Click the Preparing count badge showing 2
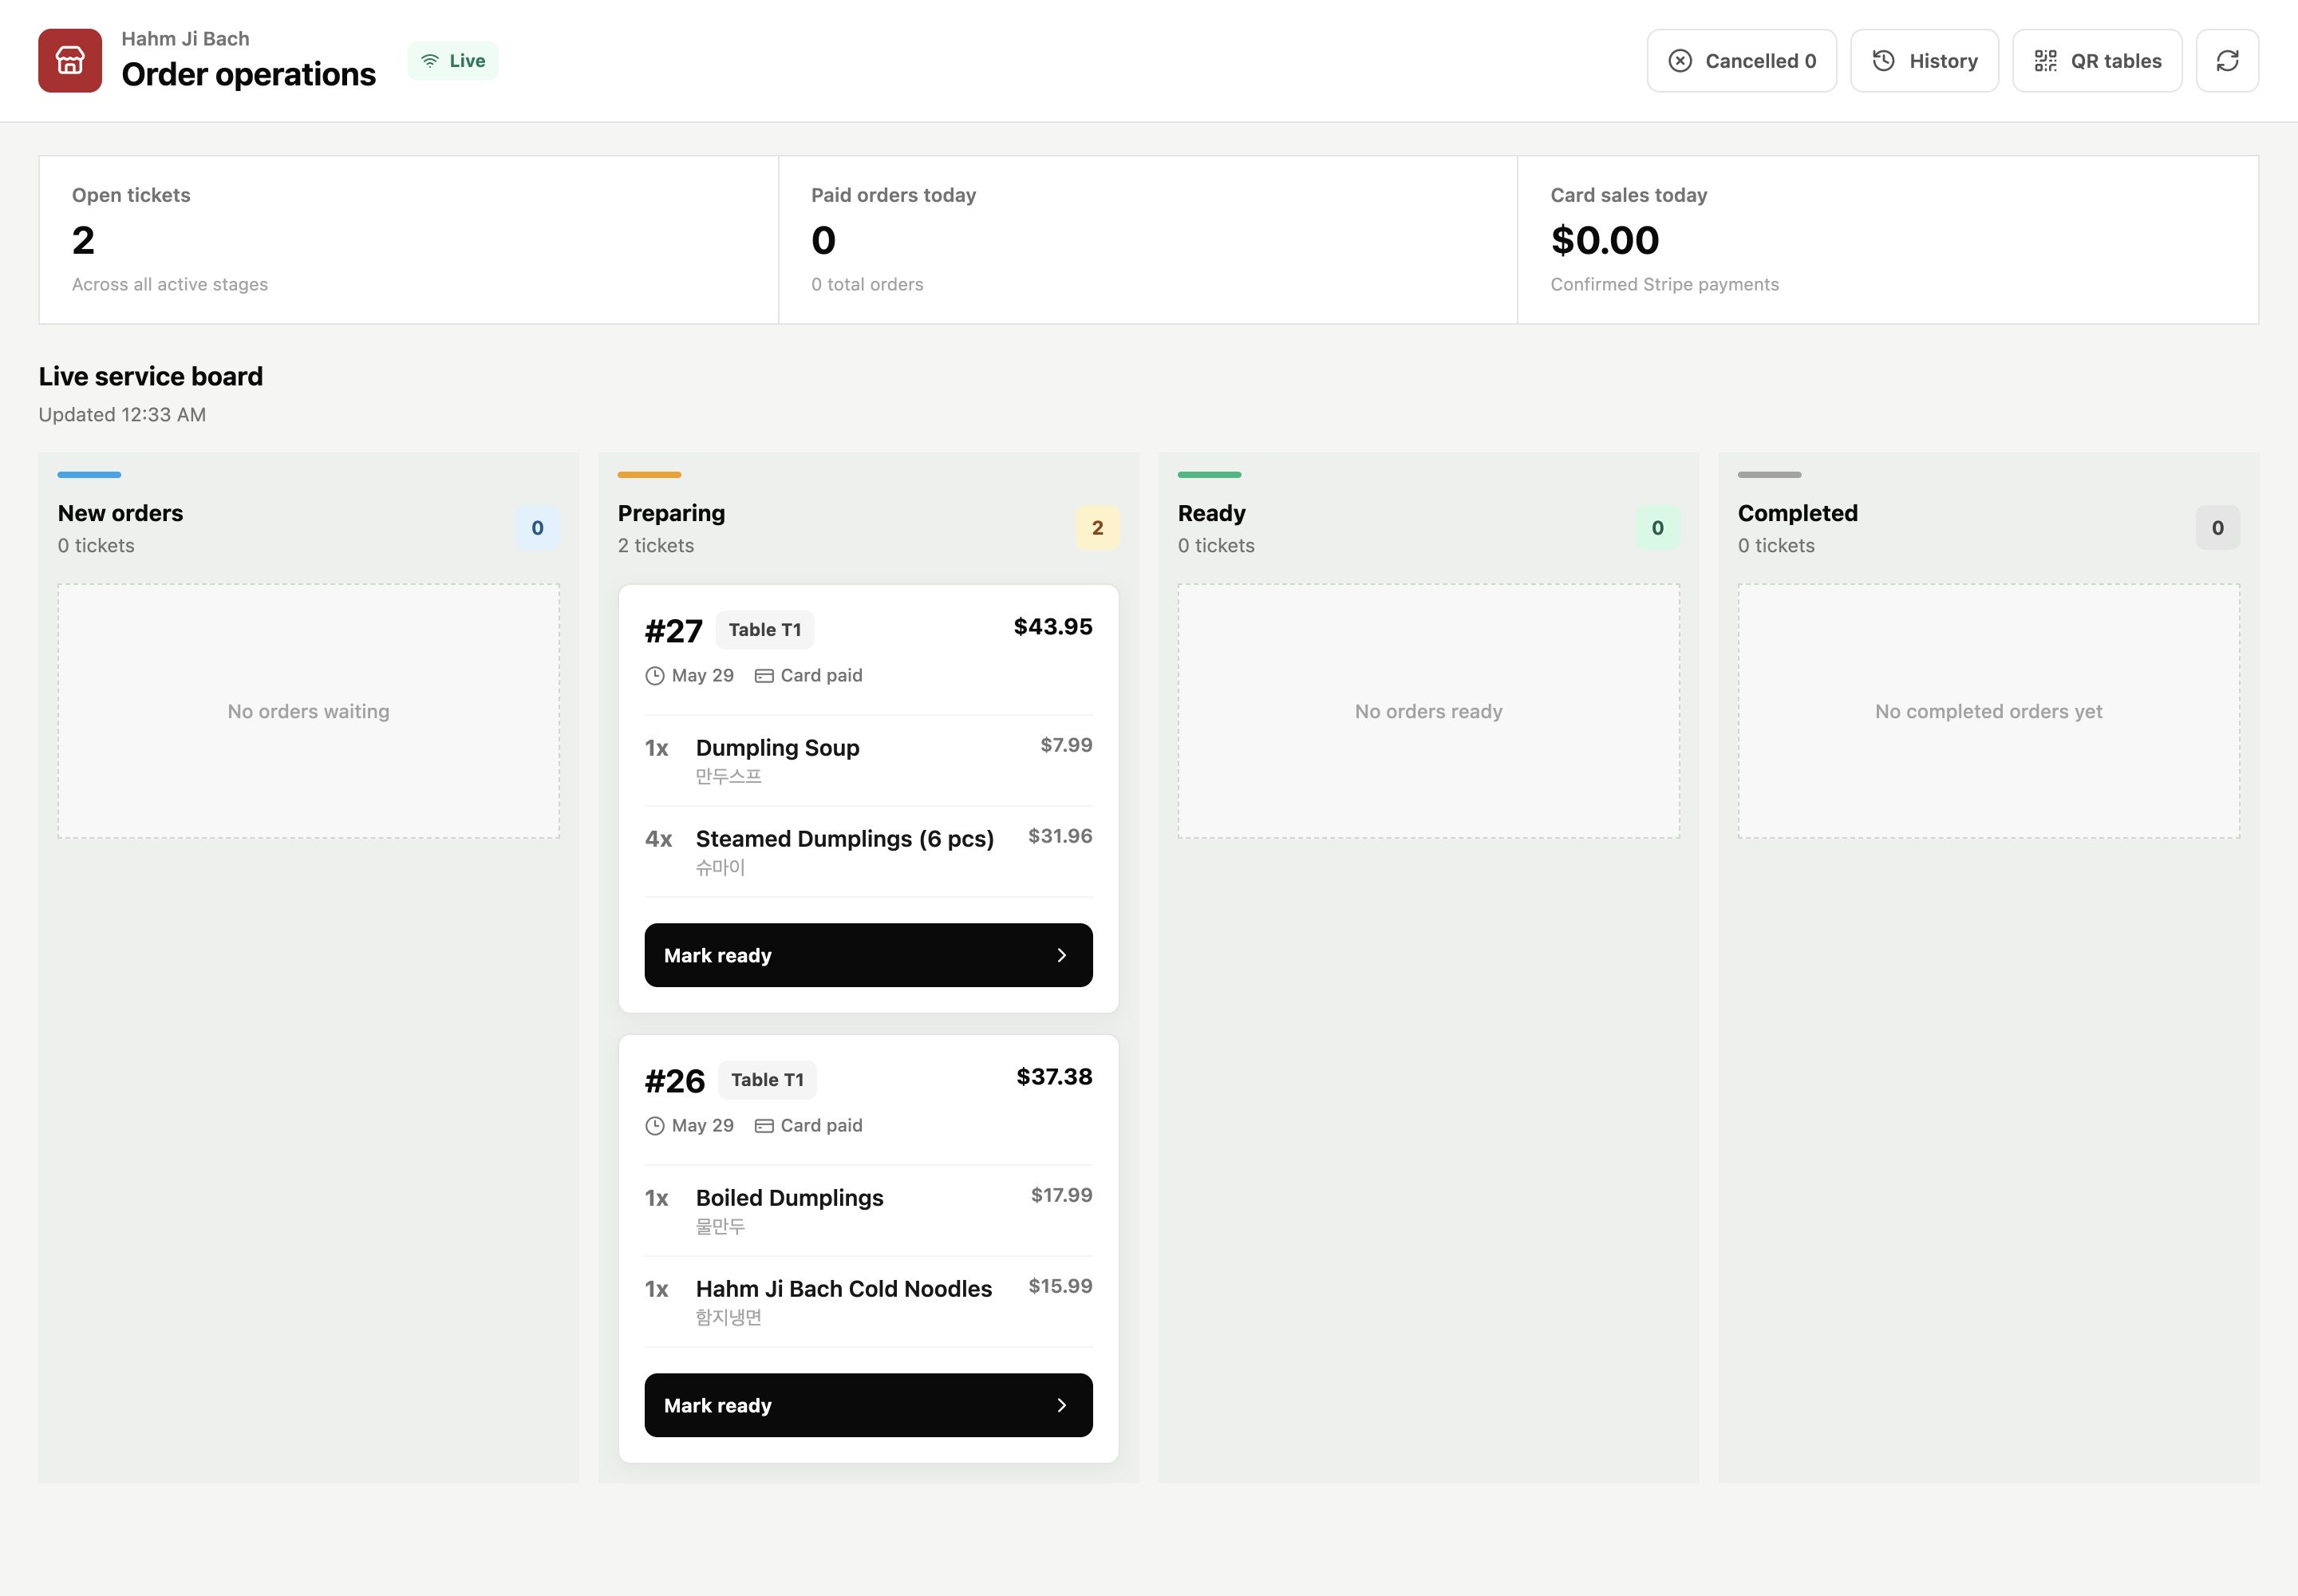The width and height of the screenshot is (2298, 1596). [1098, 528]
